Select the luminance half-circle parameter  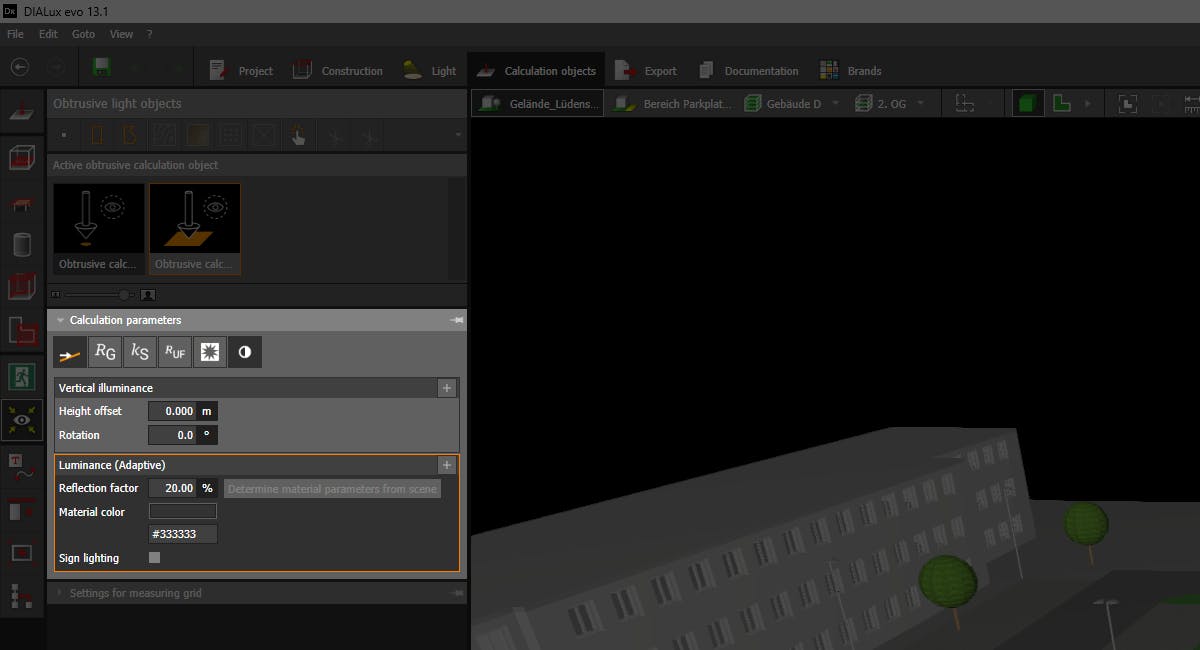(245, 352)
